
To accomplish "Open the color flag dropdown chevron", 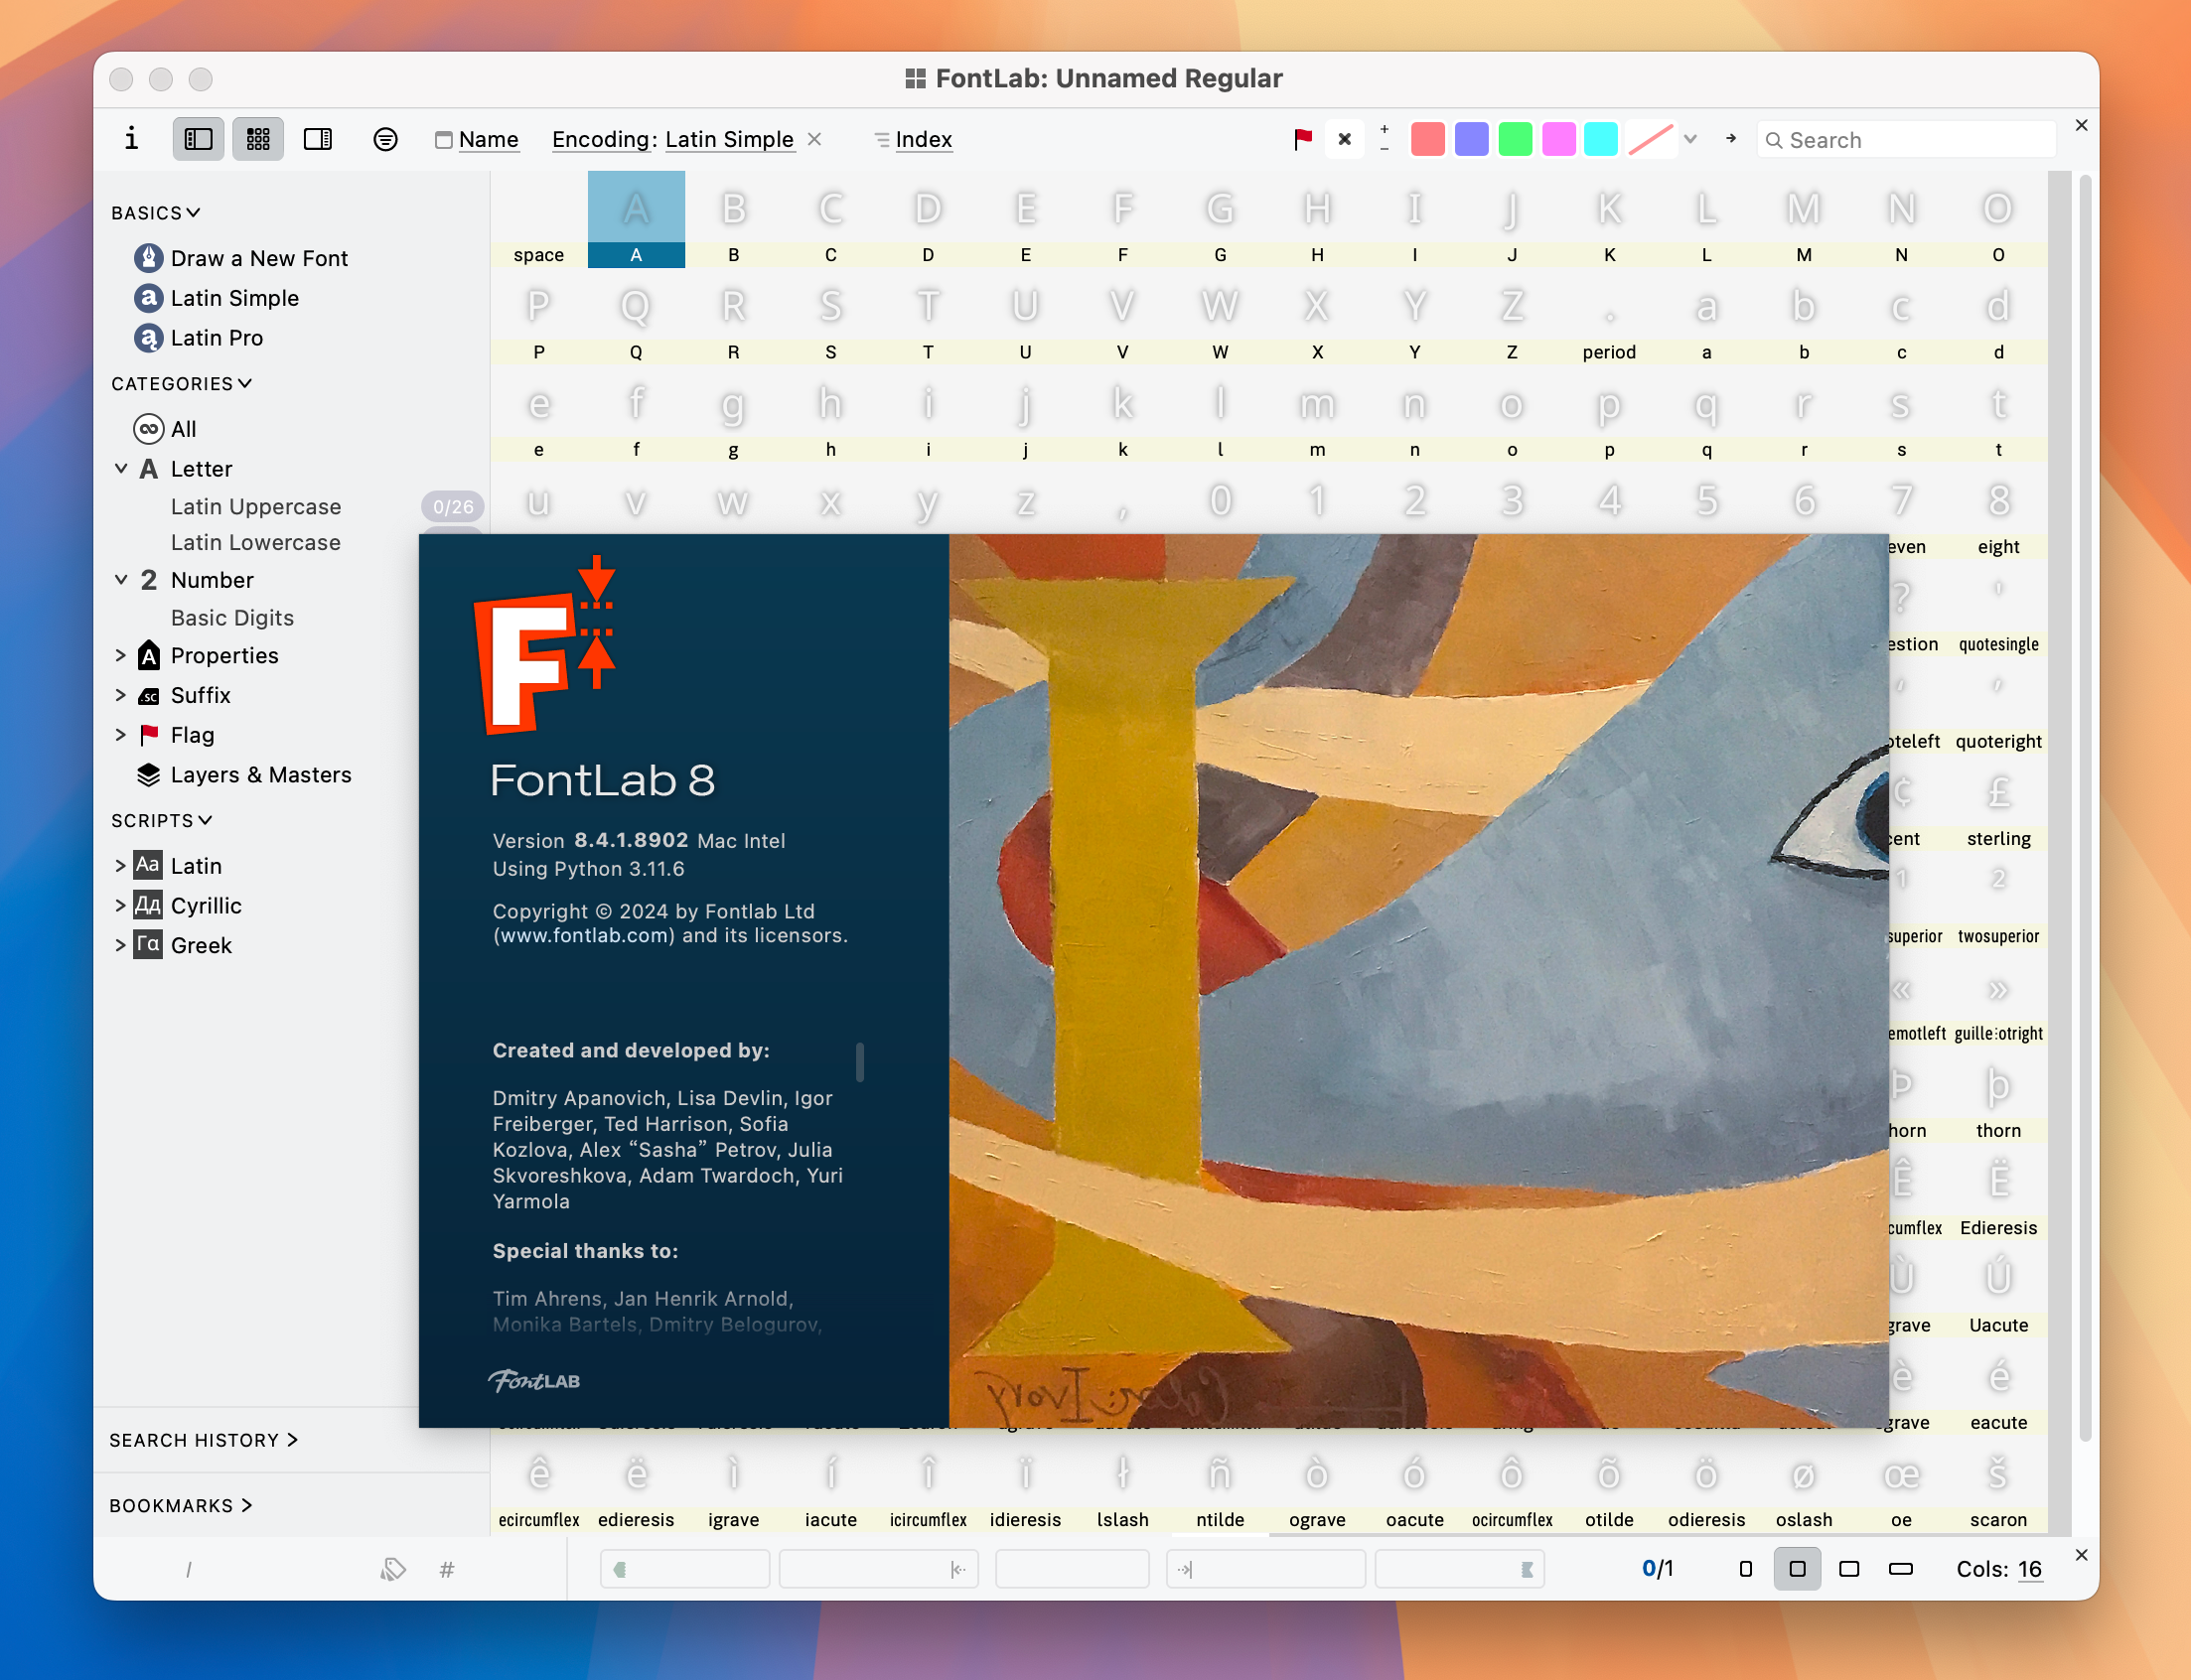I will point(1690,139).
